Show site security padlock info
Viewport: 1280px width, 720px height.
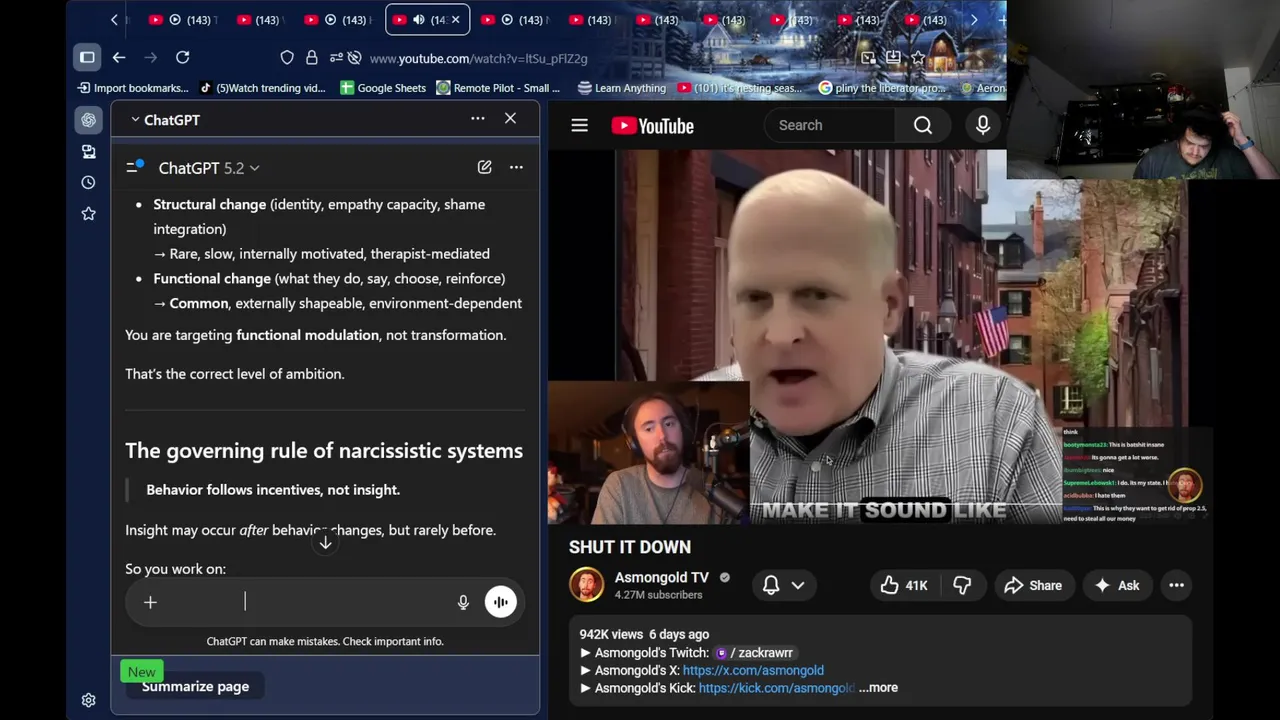[311, 58]
